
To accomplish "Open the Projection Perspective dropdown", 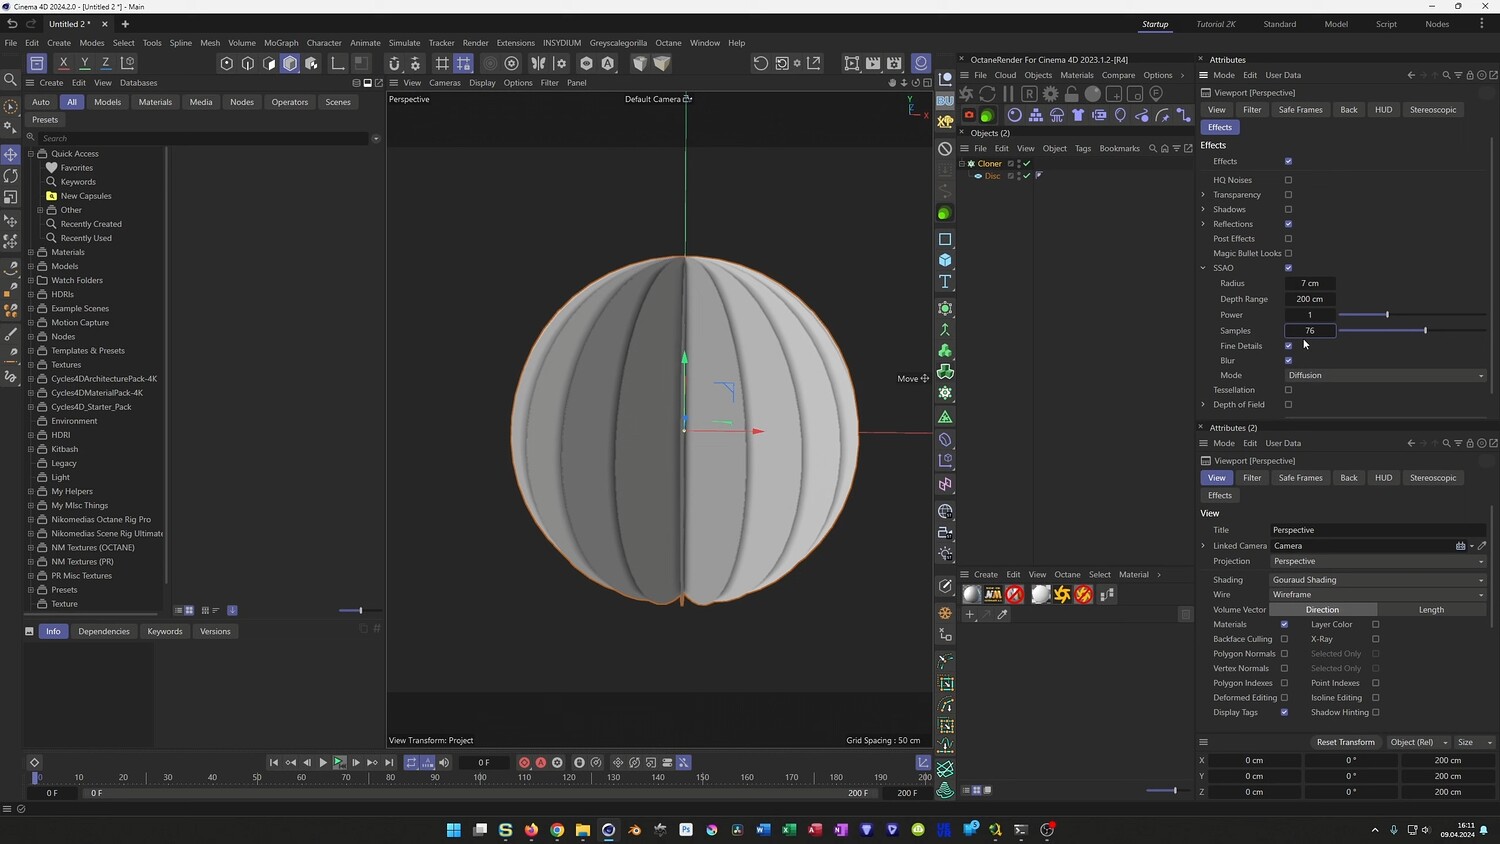I will 1378,561.
